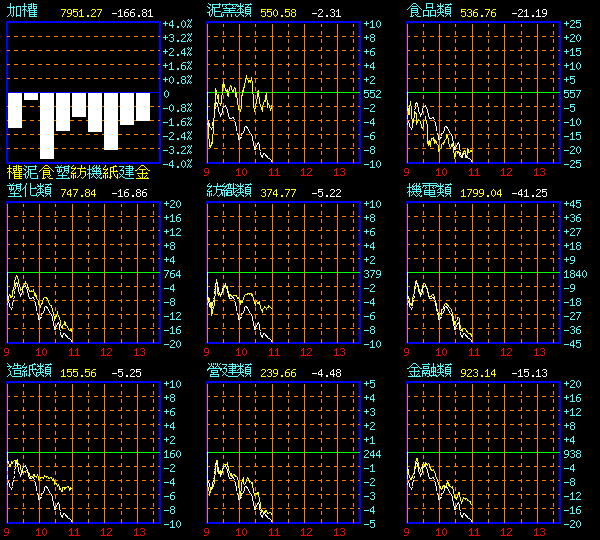The width and height of the screenshot is (600, 540).
Task: Click the 造紙類 chart plot area
Action: tap(83, 452)
